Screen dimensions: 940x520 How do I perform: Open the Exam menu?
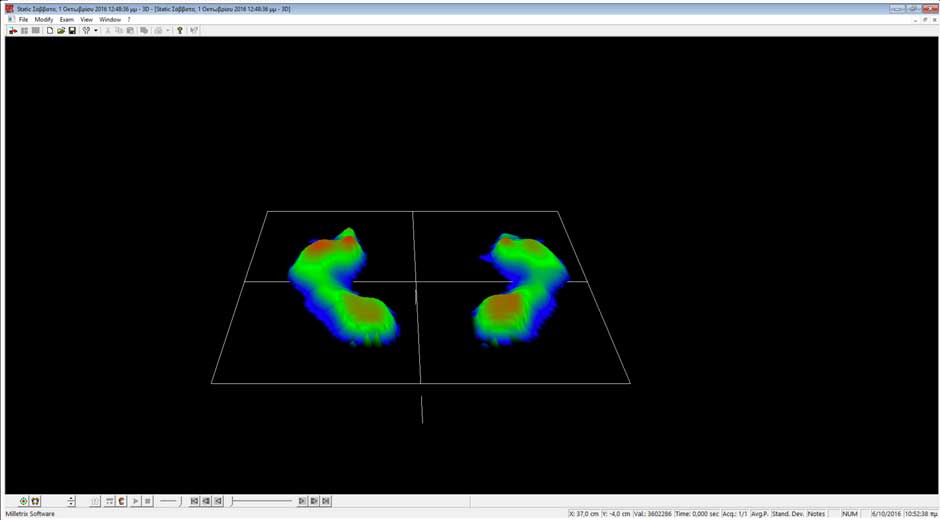point(66,19)
